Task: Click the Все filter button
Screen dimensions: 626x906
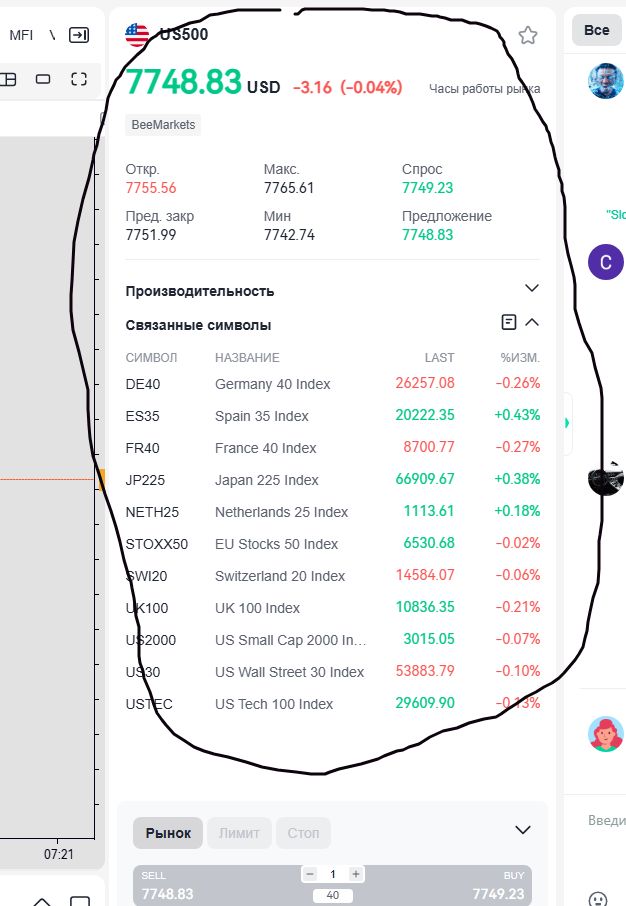Action: click(x=596, y=30)
